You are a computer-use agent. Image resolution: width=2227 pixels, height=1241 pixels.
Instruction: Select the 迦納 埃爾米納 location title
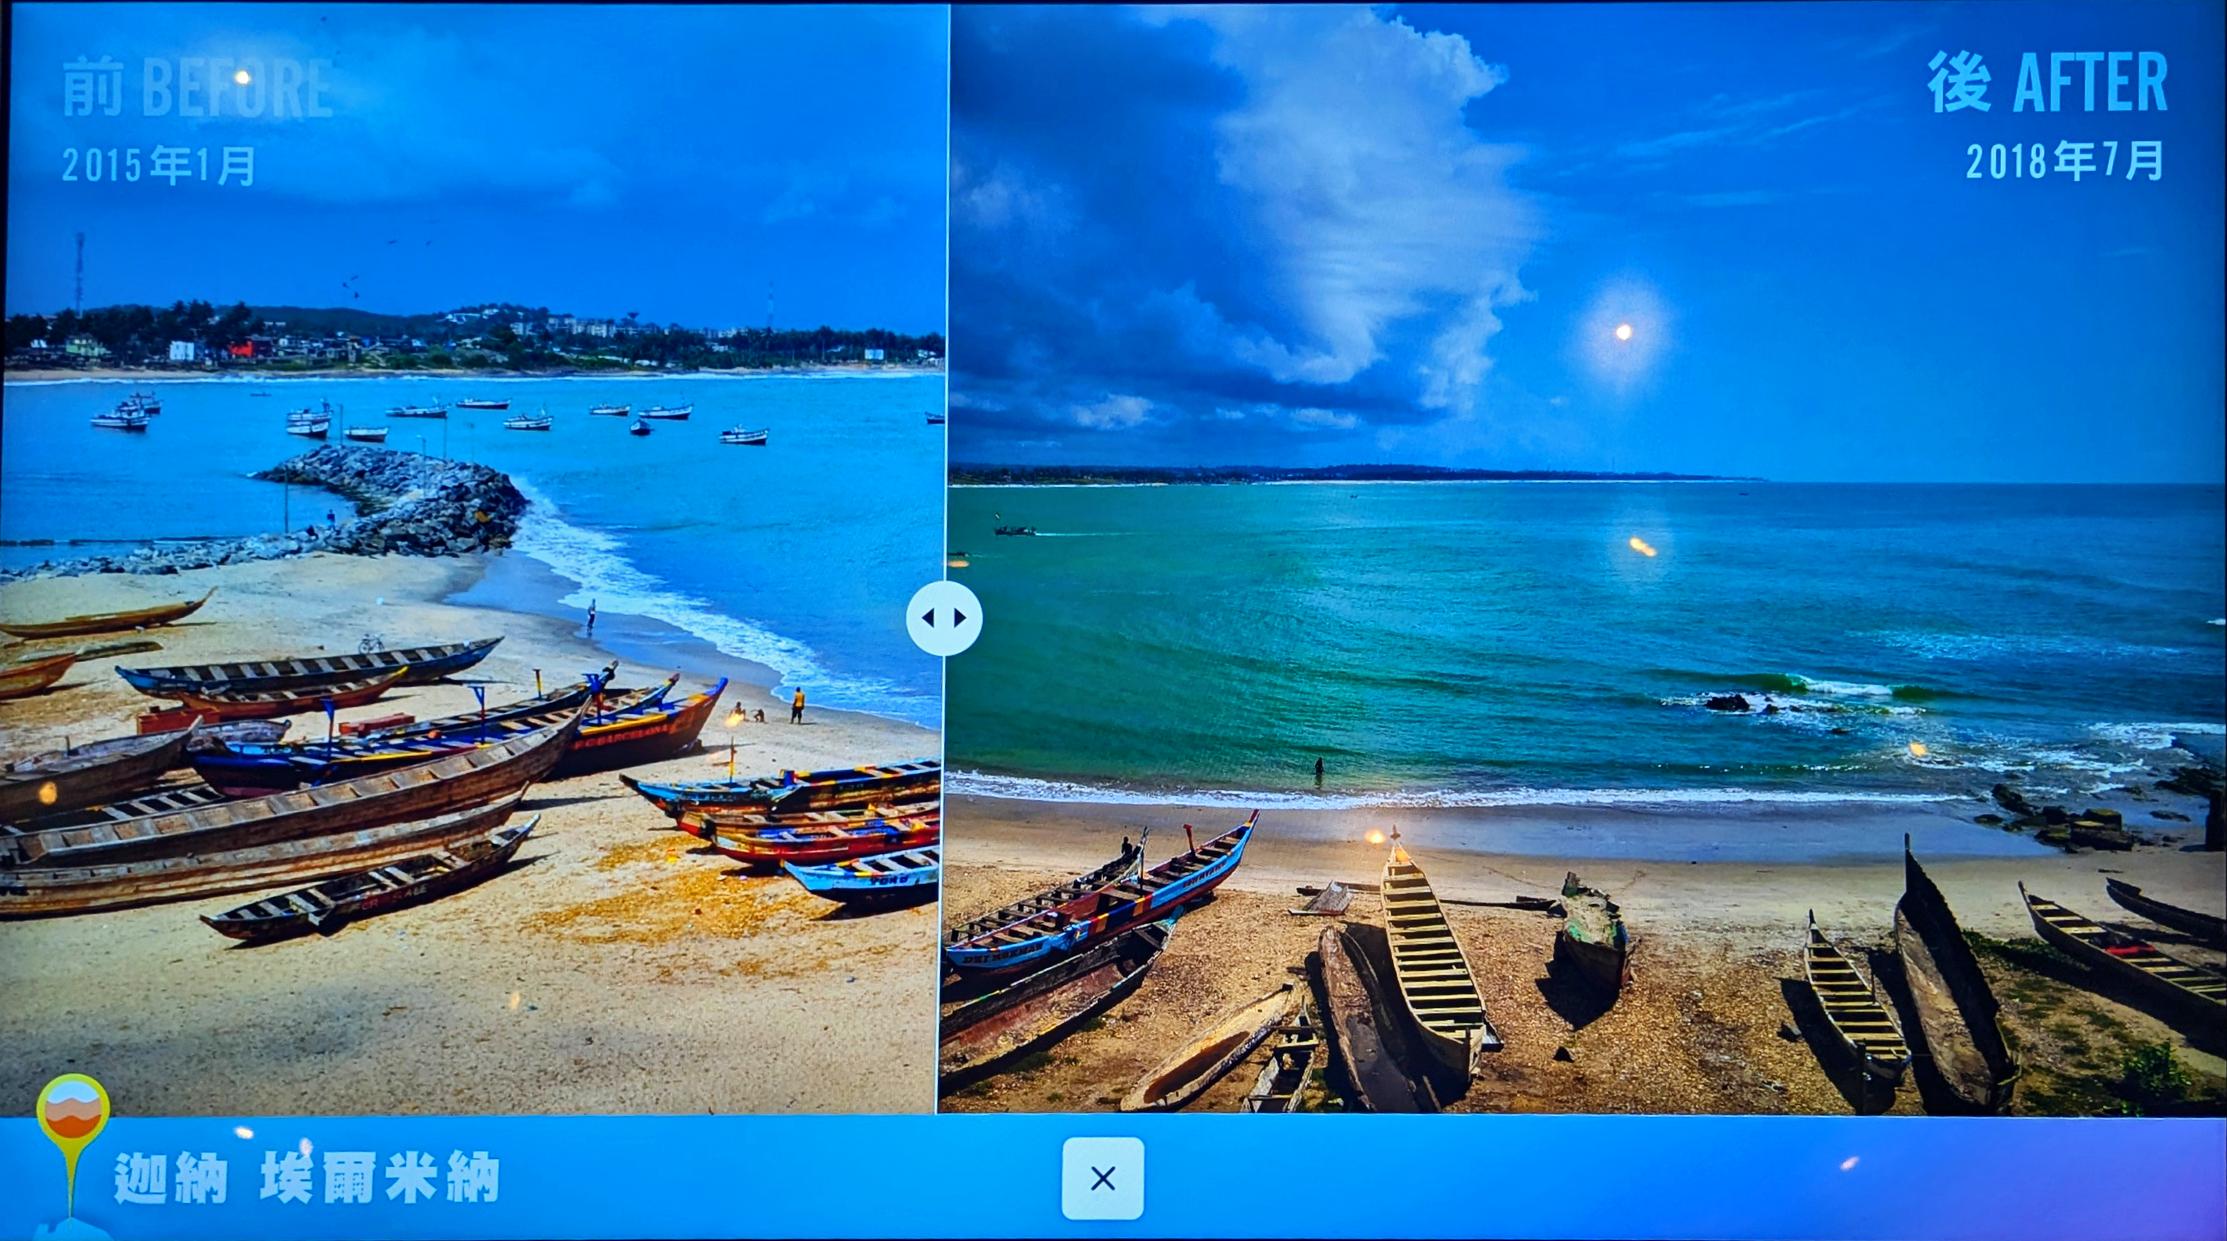[306, 1178]
